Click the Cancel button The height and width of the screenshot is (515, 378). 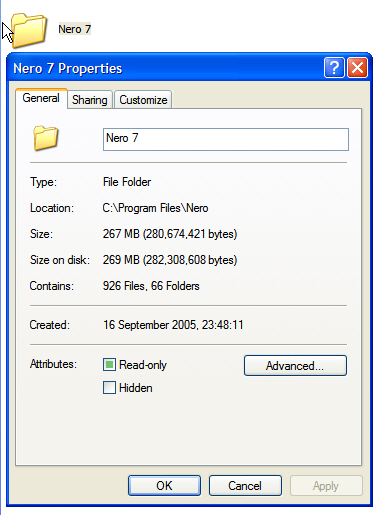click(x=245, y=486)
